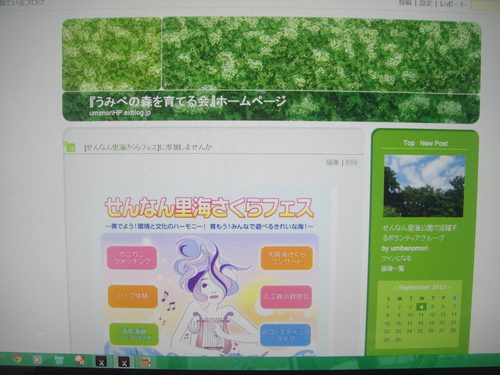This screenshot has height=375, width=500.
Task: Click New Post in the sidebar
Action: point(434,143)
